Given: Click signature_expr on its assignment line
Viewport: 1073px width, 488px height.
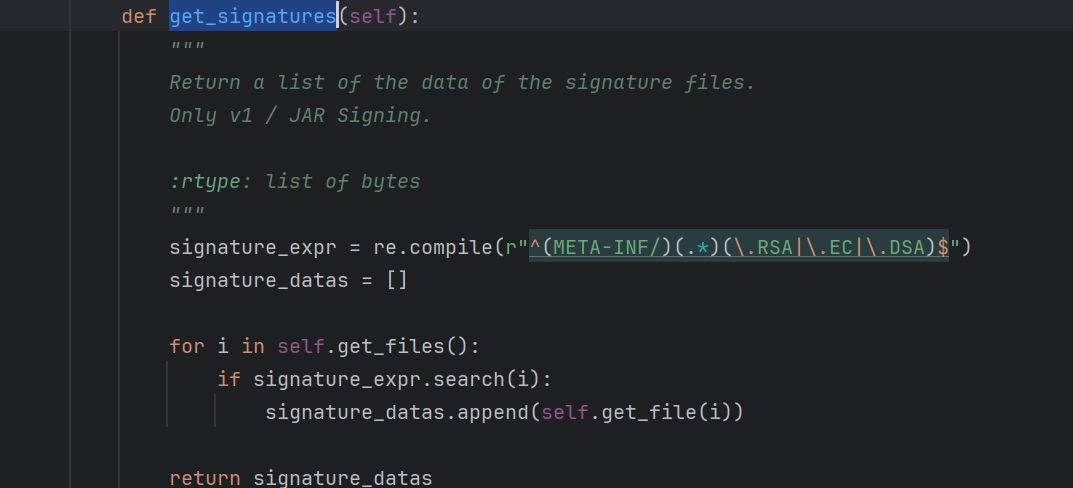Looking at the screenshot, I should tap(240, 247).
